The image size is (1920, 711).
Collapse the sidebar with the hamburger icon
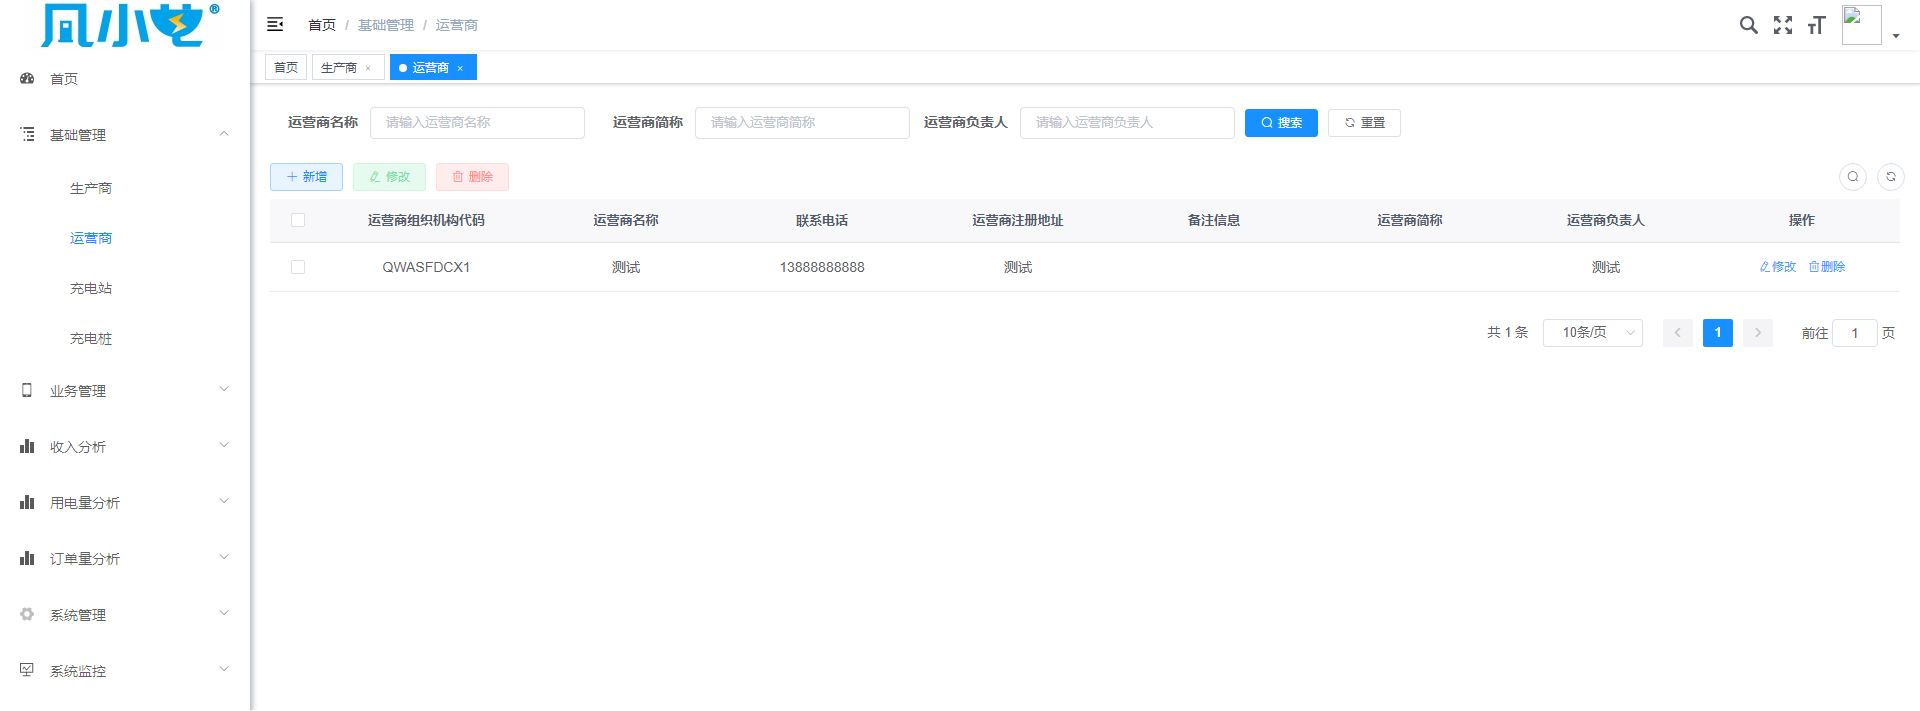click(275, 24)
